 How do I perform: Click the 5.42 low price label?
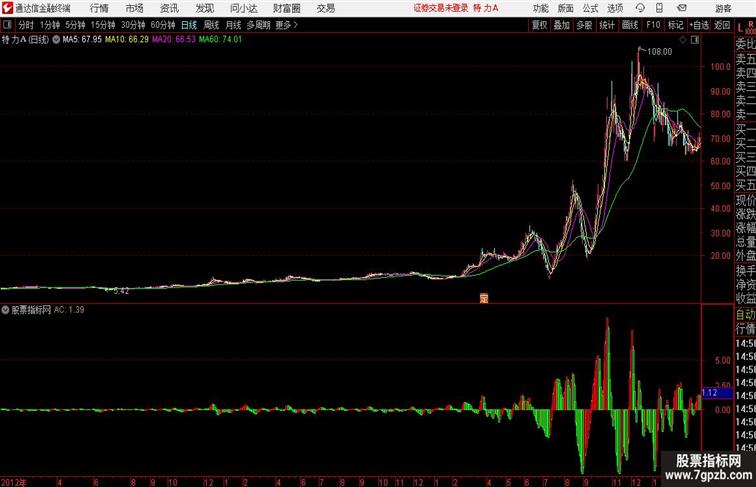(121, 291)
